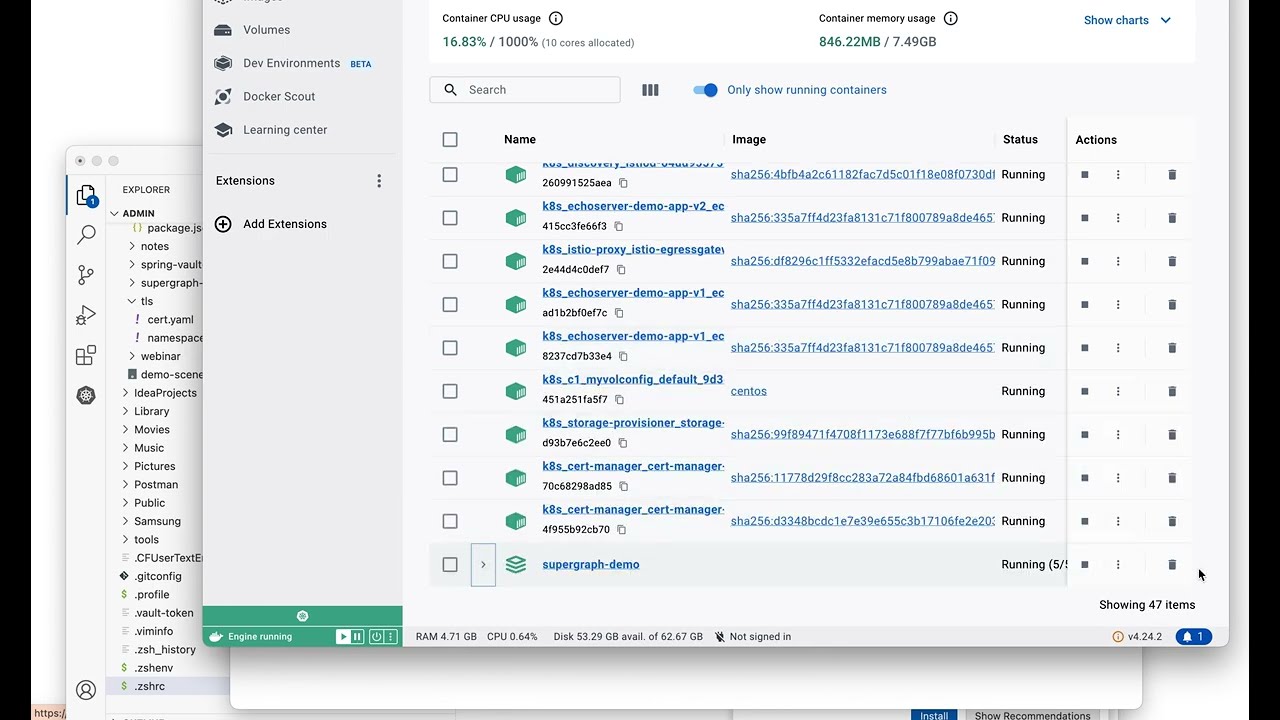
Task: Click the Not signed in status
Action: tap(752, 637)
